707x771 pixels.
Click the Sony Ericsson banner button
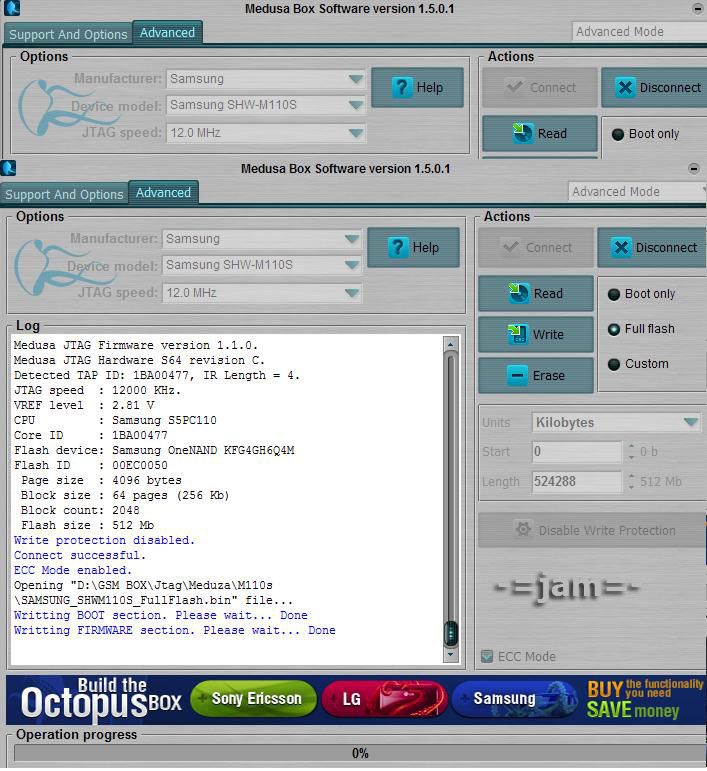click(x=253, y=699)
